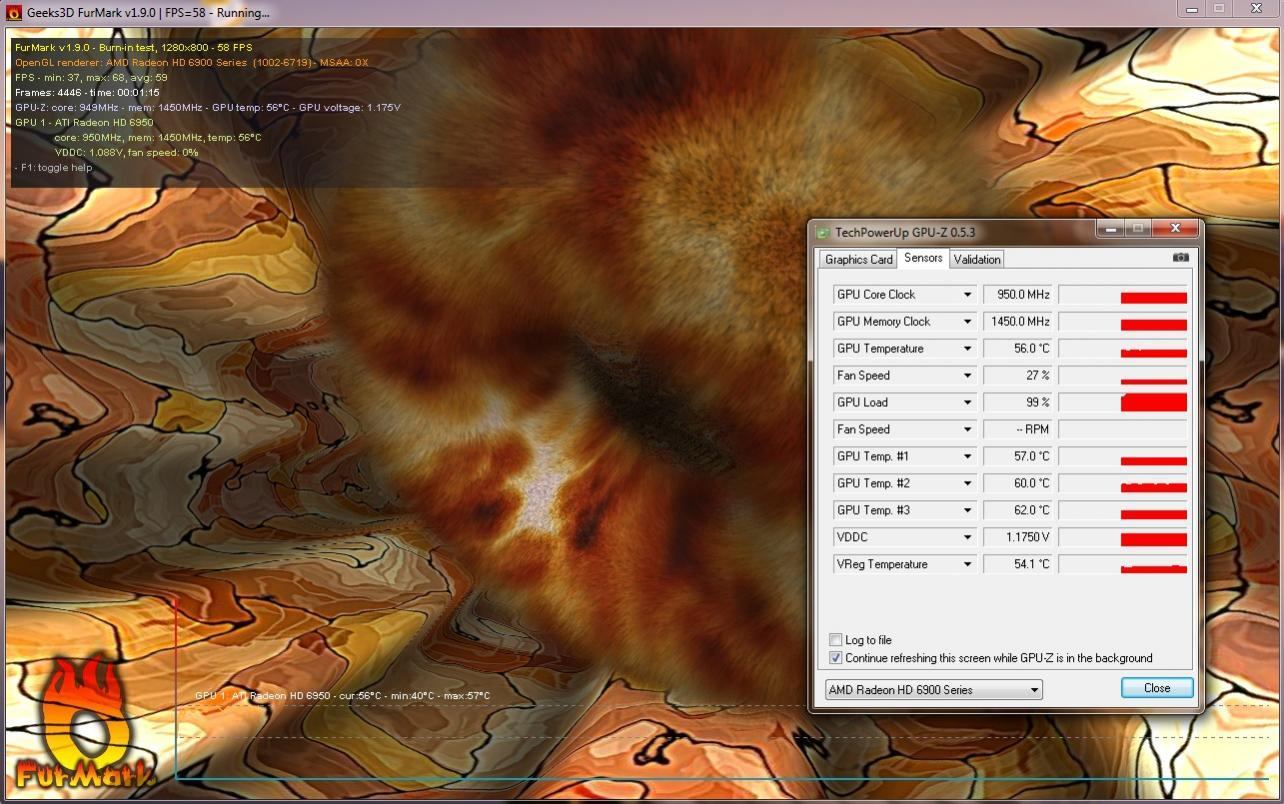1284x804 pixels.
Task: Enable the Log to file checkbox
Action: [836, 640]
